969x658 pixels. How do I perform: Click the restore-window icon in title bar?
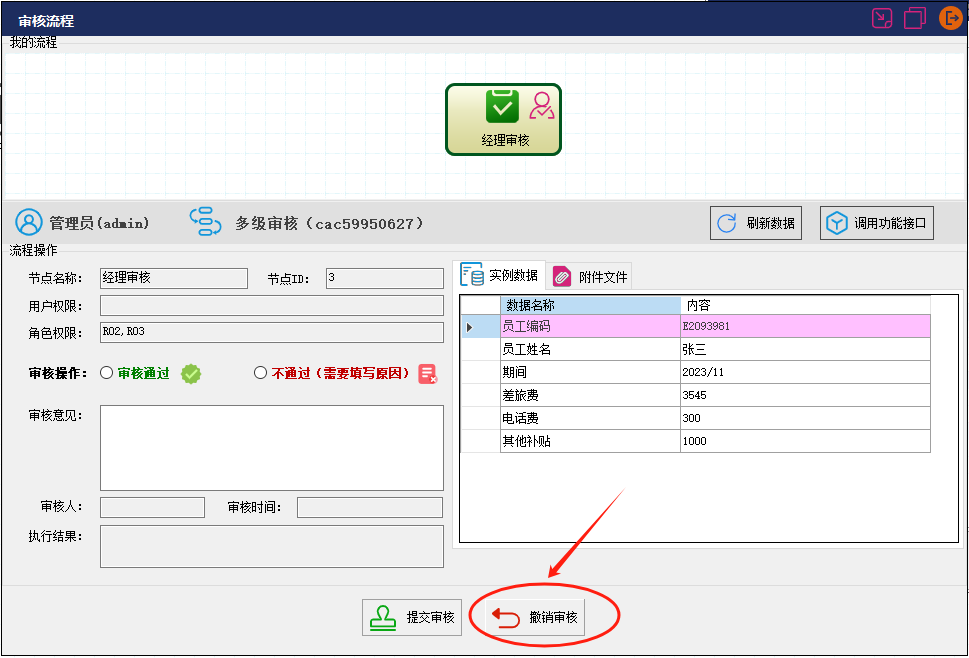click(915, 18)
